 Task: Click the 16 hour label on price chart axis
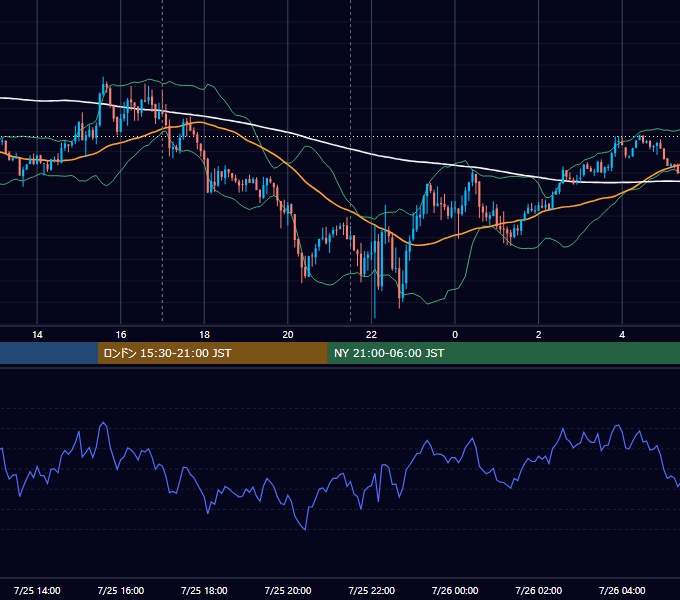click(121, 335)
